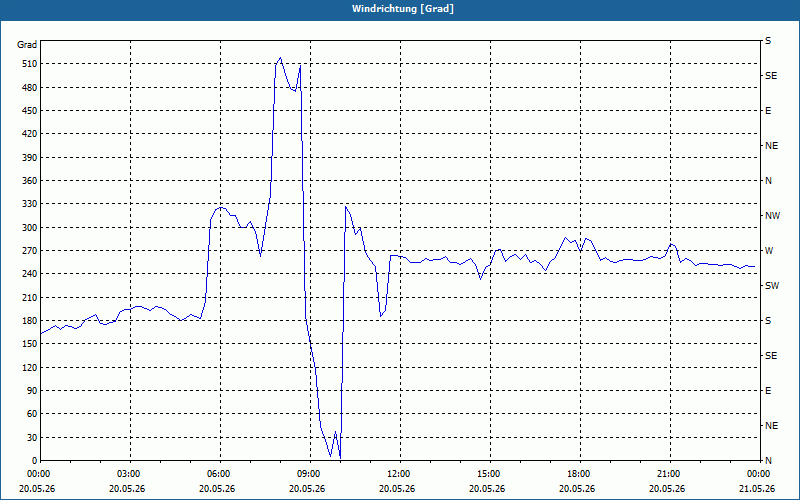Pick the 18:00 time axis label
The image size is (800, 500).
[x=579, y=474]
